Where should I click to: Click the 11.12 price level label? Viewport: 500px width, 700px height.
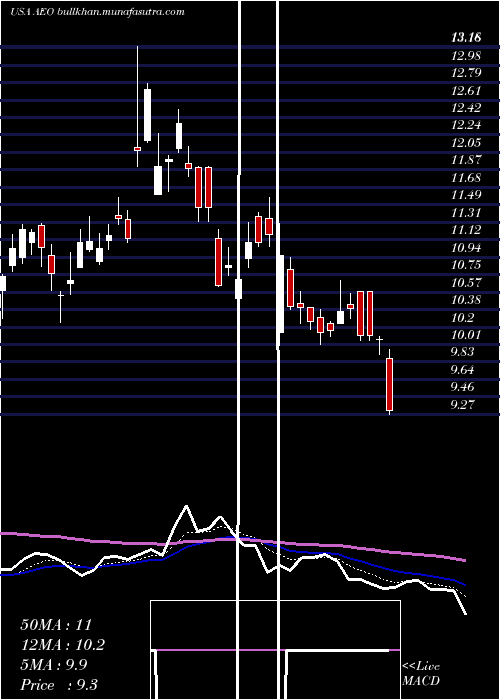click(466, 230)
